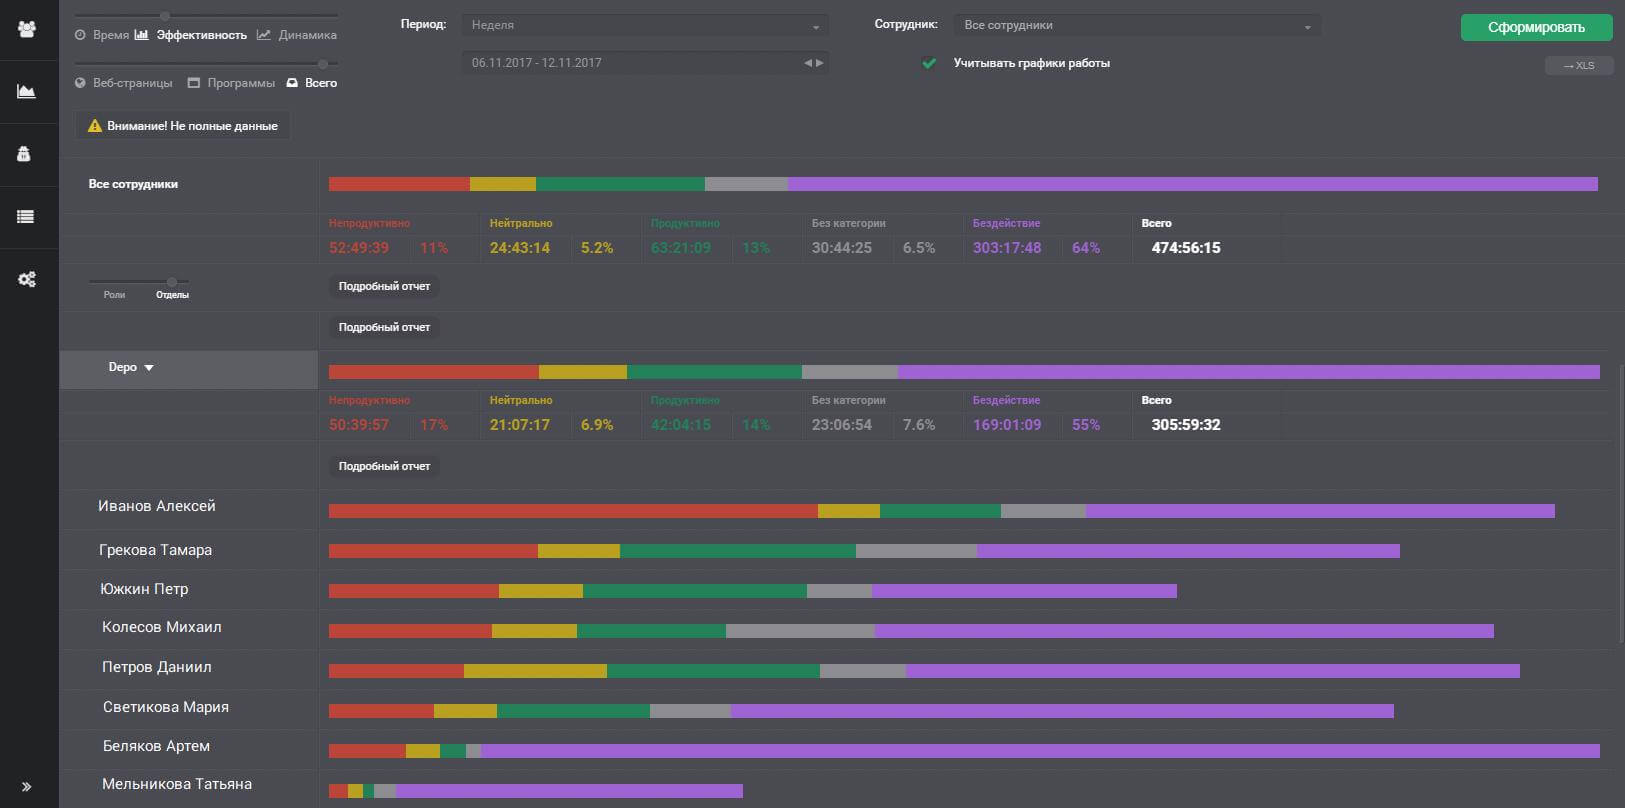The width and height of the screenshot is (1625, 808).
Task: Open the list view sidebar icon
Action: [26, 216]
